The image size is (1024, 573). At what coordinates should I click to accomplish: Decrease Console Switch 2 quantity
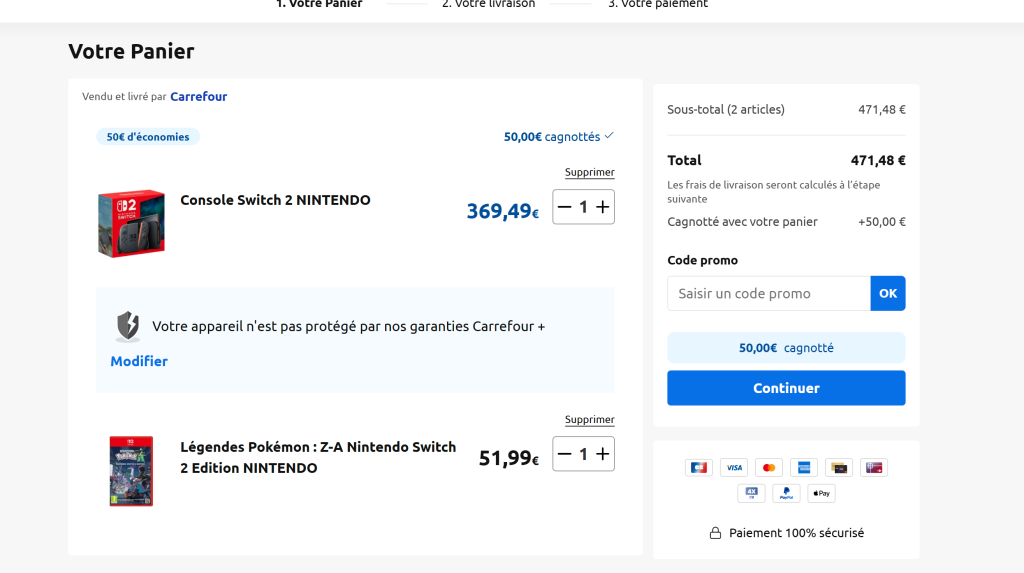565,207
